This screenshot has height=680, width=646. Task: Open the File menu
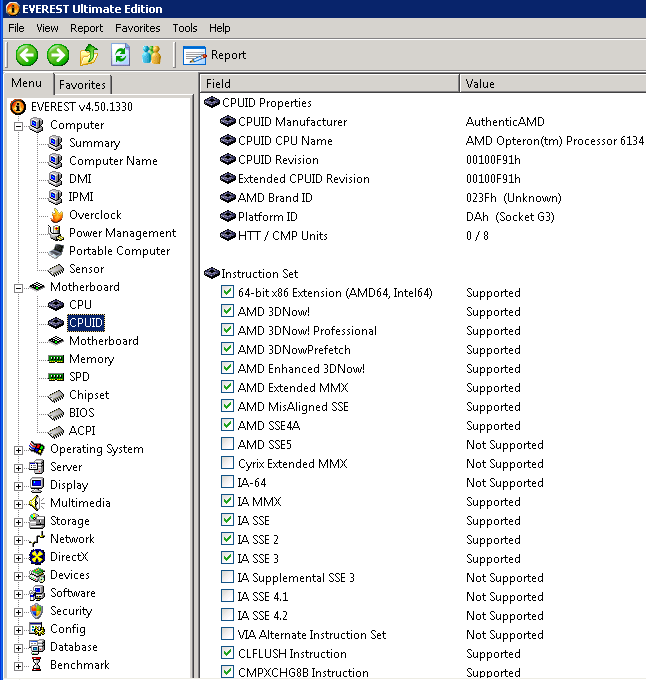point(16,28)
